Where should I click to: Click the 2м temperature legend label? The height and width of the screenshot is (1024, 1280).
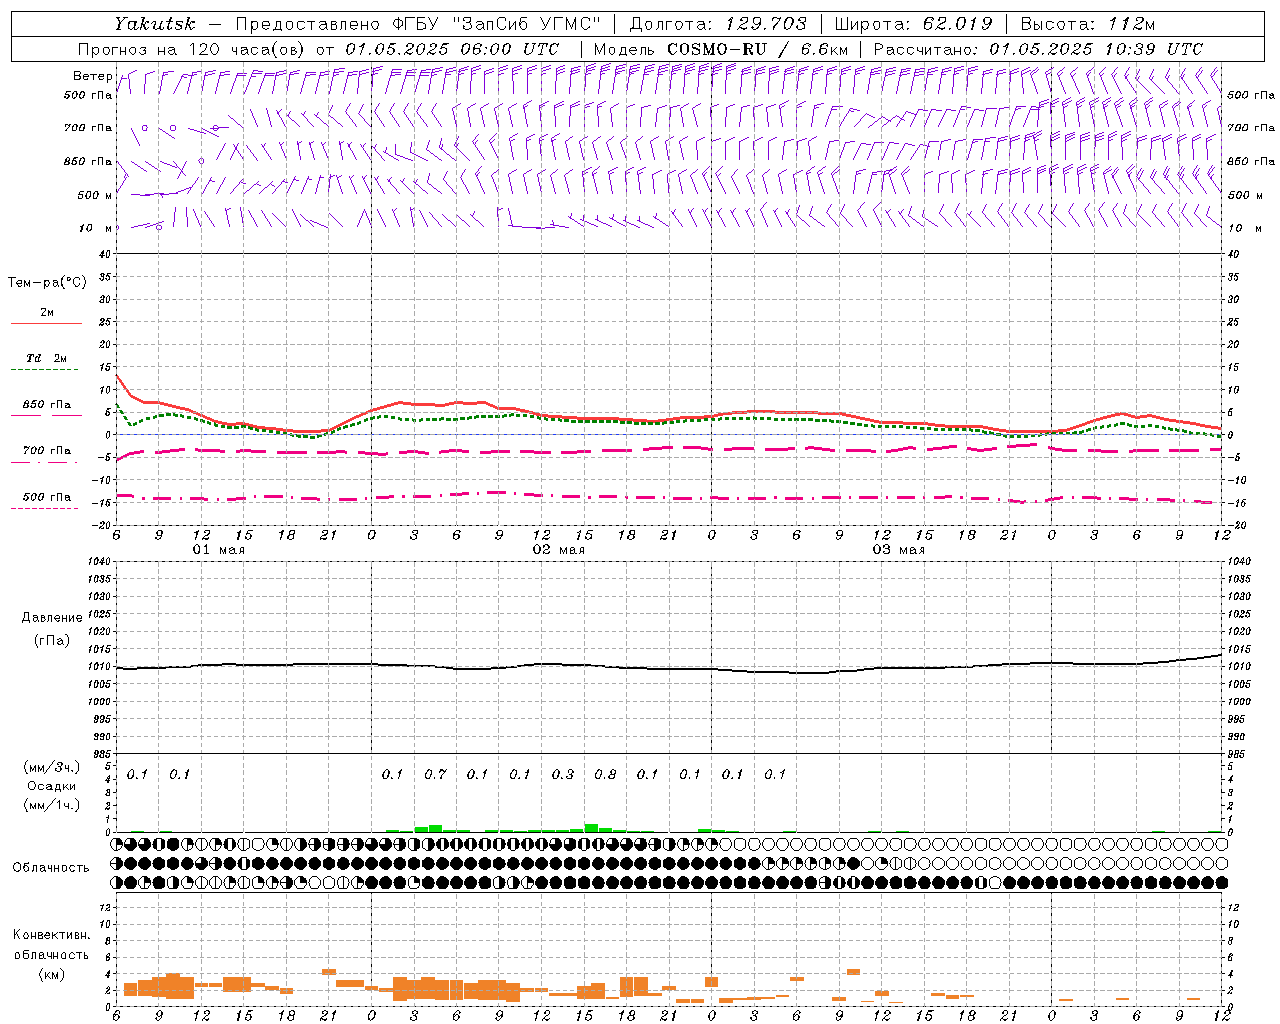(x=47, y=312)
